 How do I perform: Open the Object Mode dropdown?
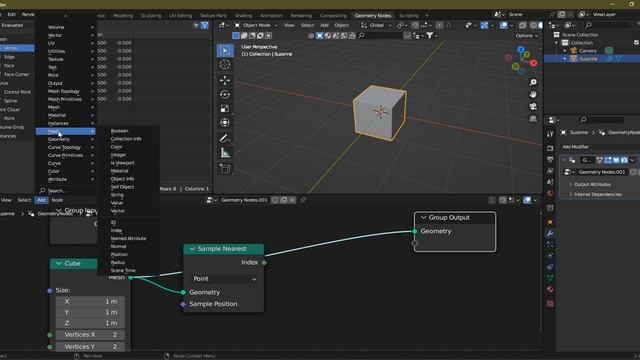[x=256, y=25]
